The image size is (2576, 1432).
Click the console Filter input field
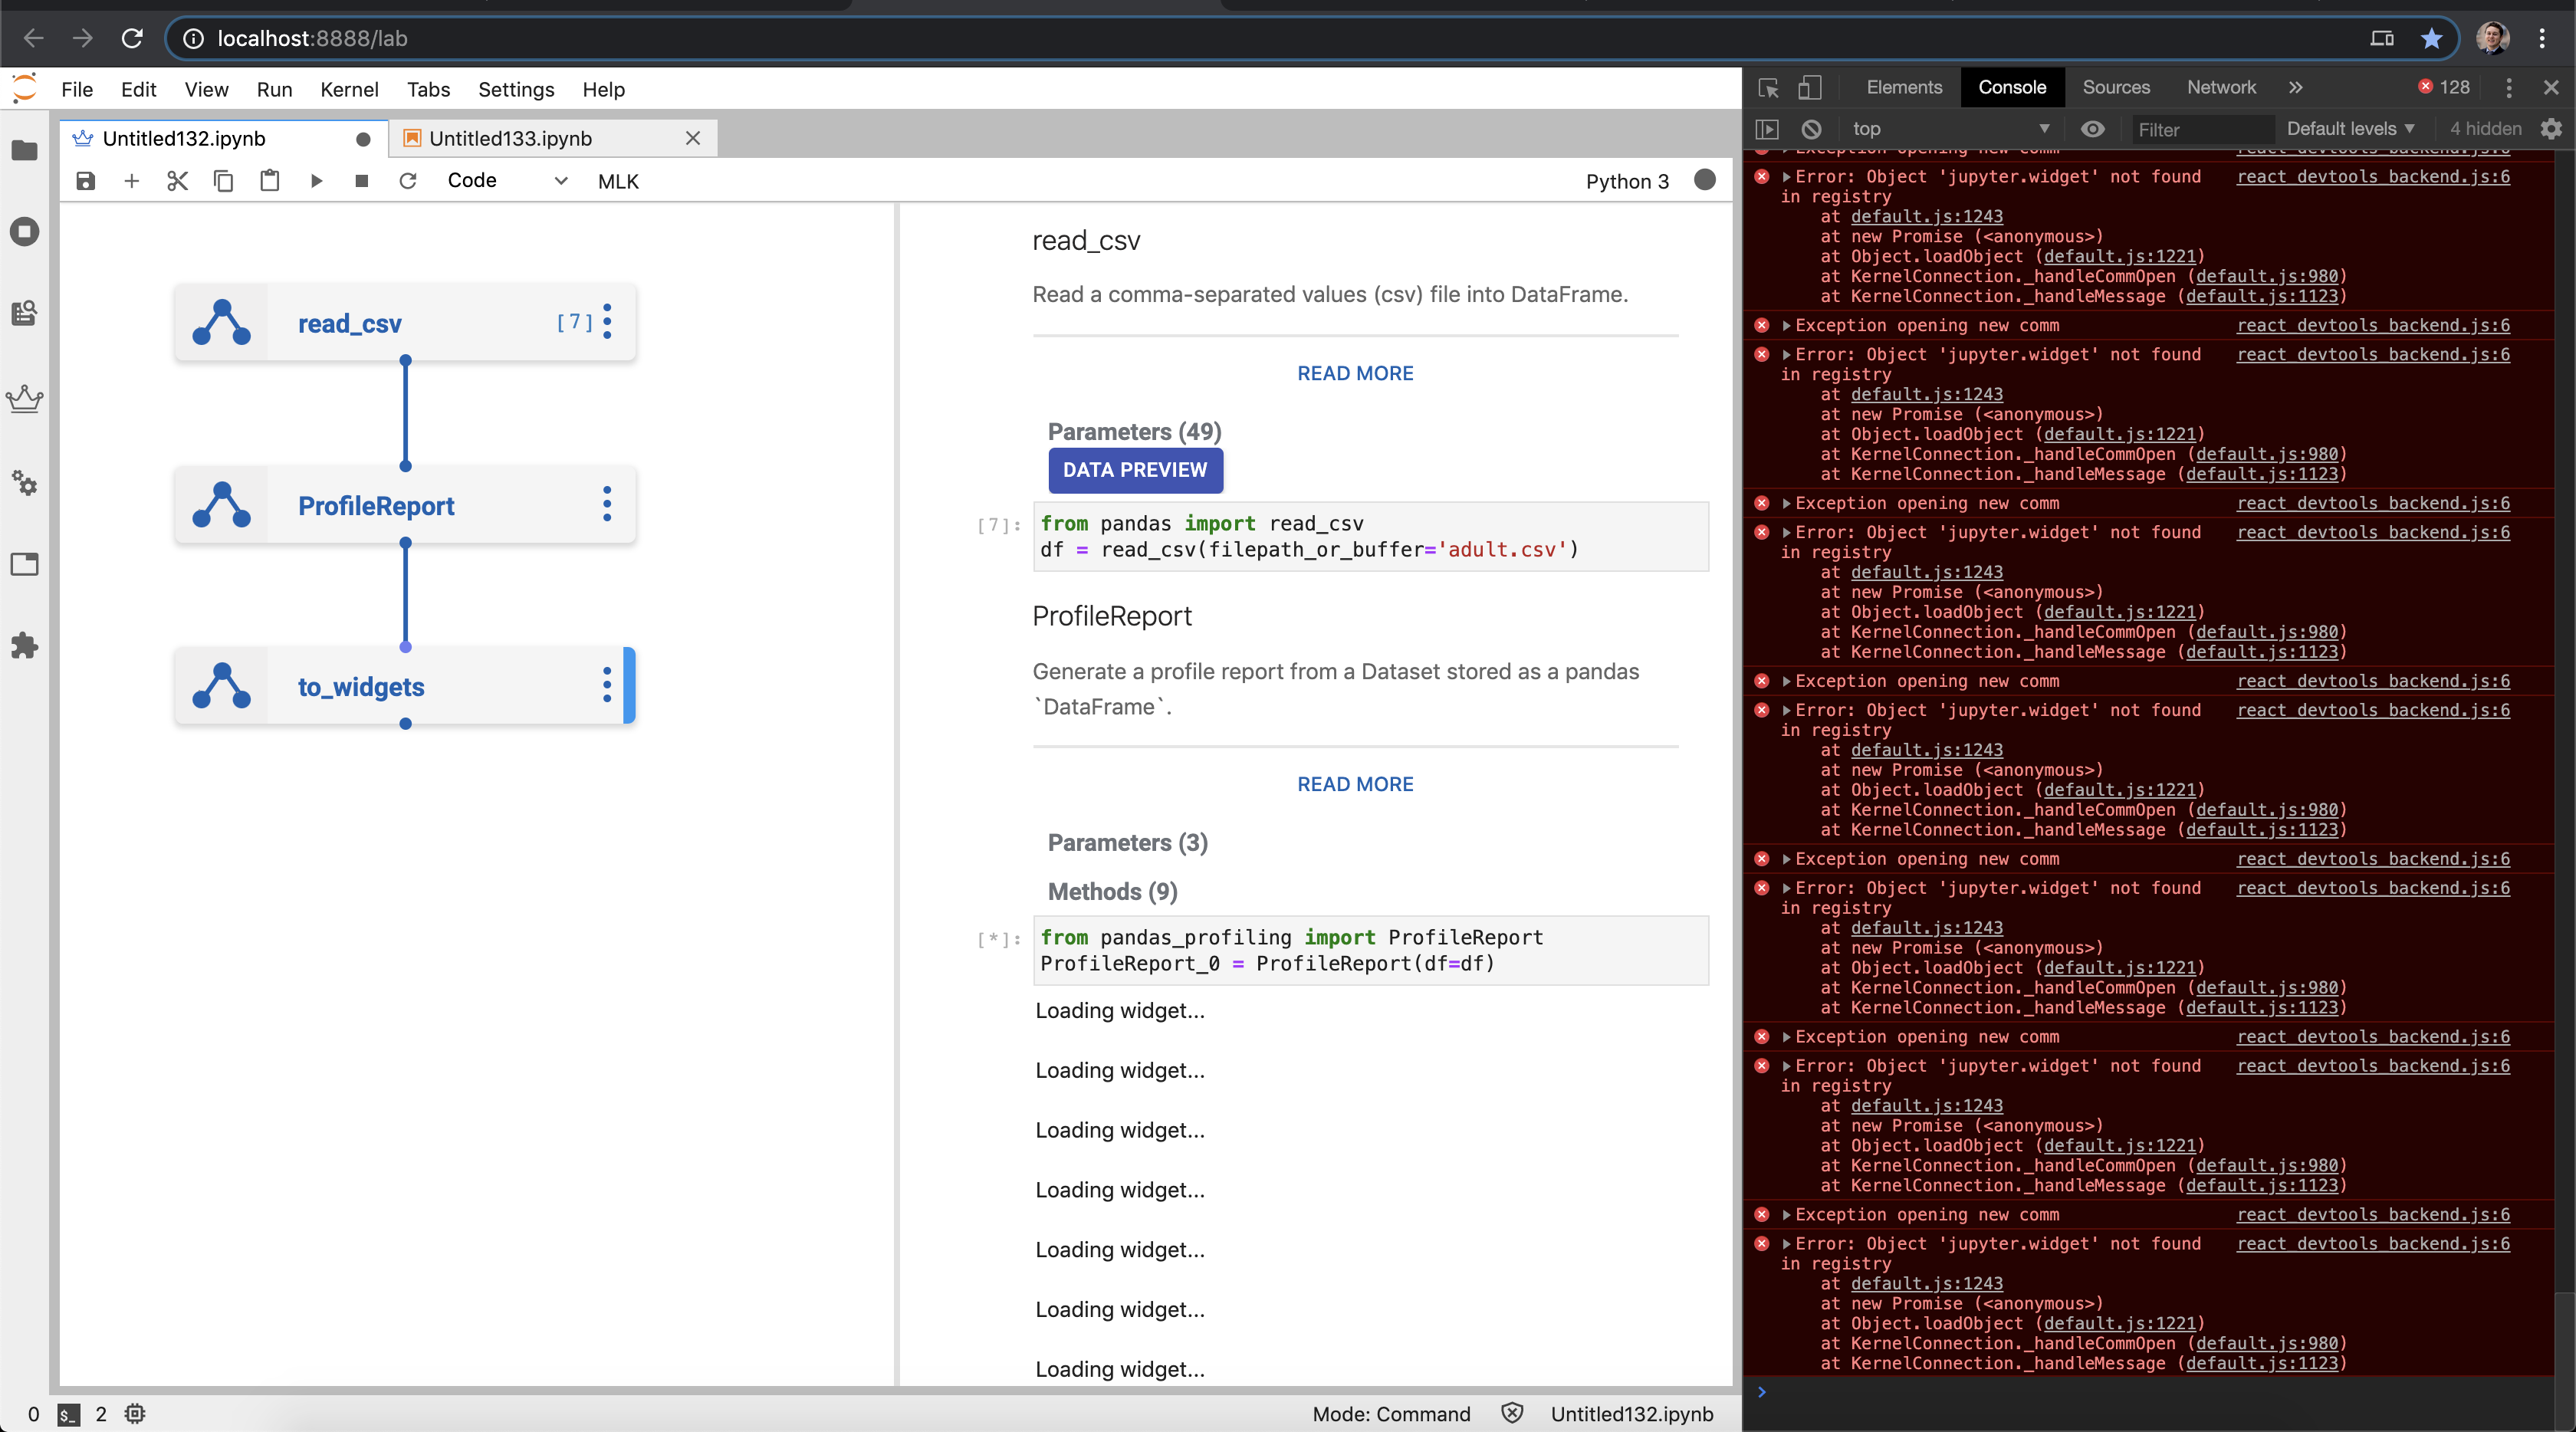click(x=2200, y=130)
